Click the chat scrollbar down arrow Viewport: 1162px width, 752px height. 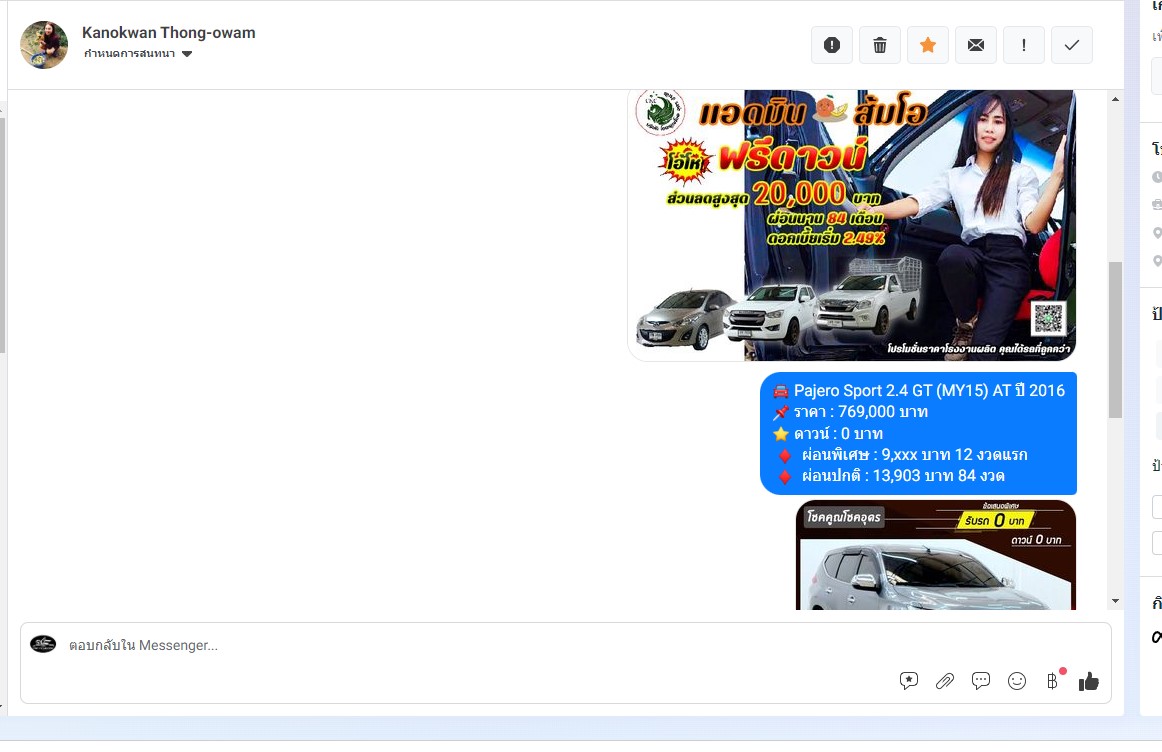point(1115,601)
